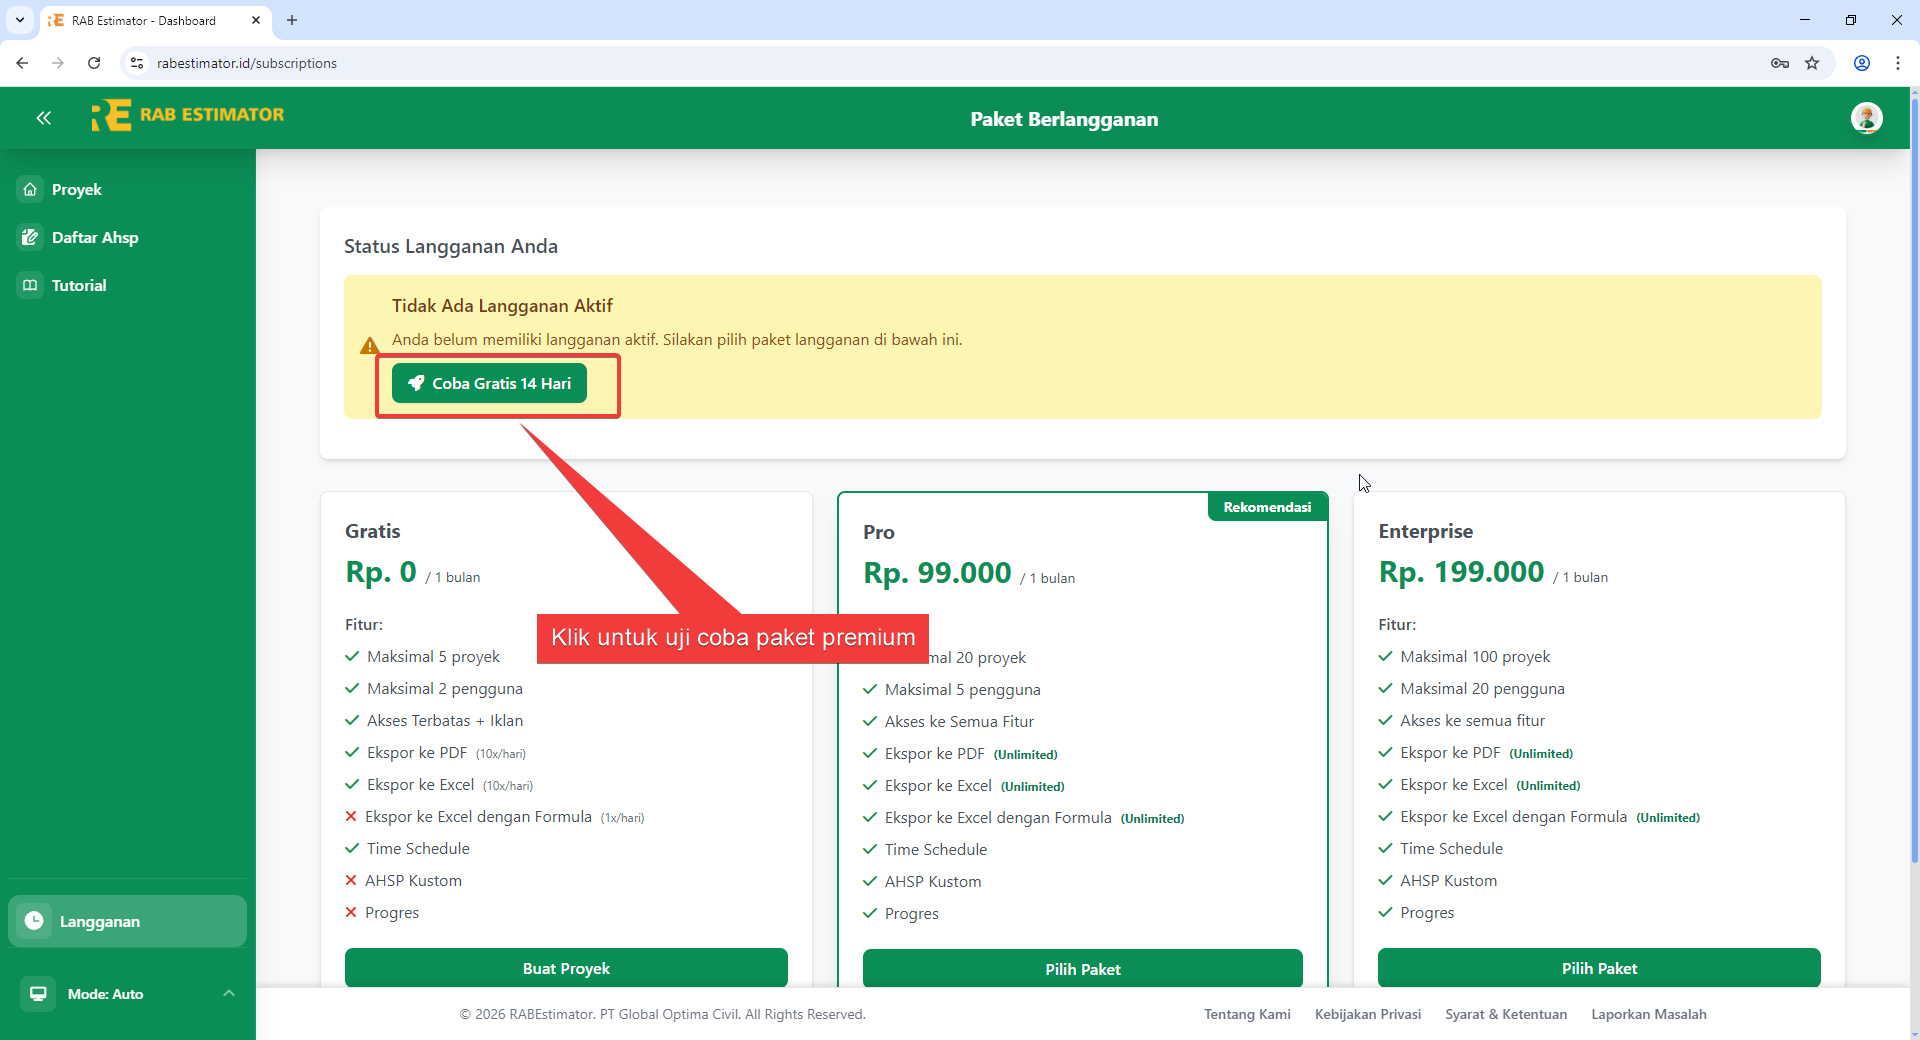
Task: Click the Tutorial book icon
Action: 31,285
